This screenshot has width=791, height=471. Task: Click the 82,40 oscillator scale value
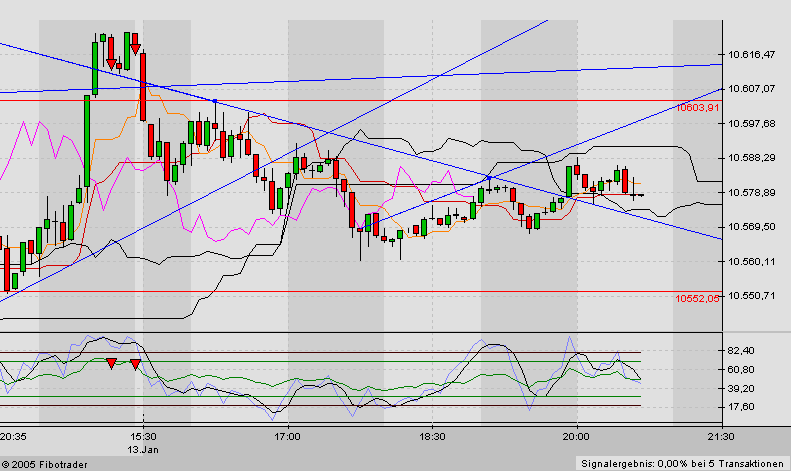tap(741, 350)
